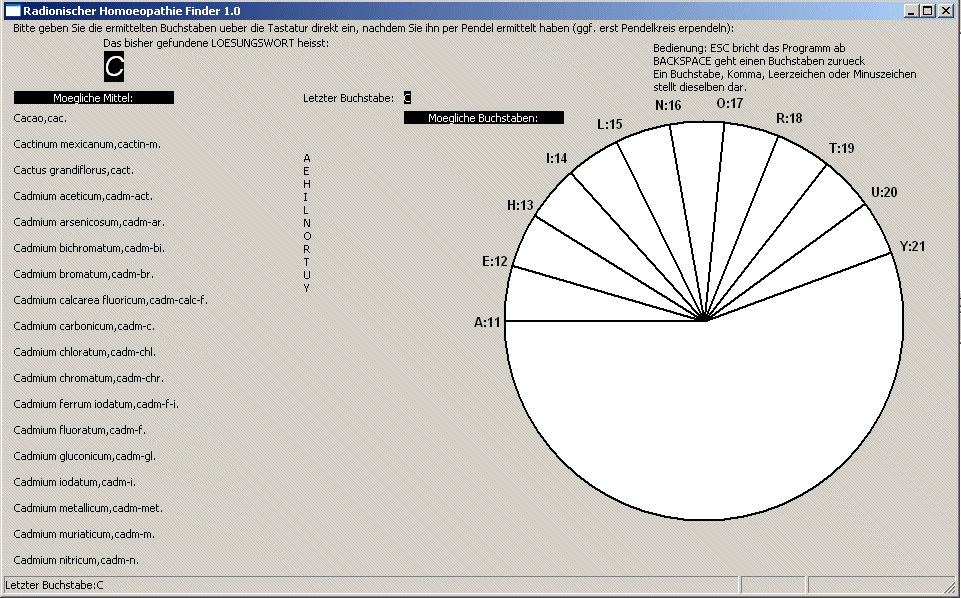Click the 'E:12' label on the pendulum circle
Screen dimensions: 961x598
point(495,262)
